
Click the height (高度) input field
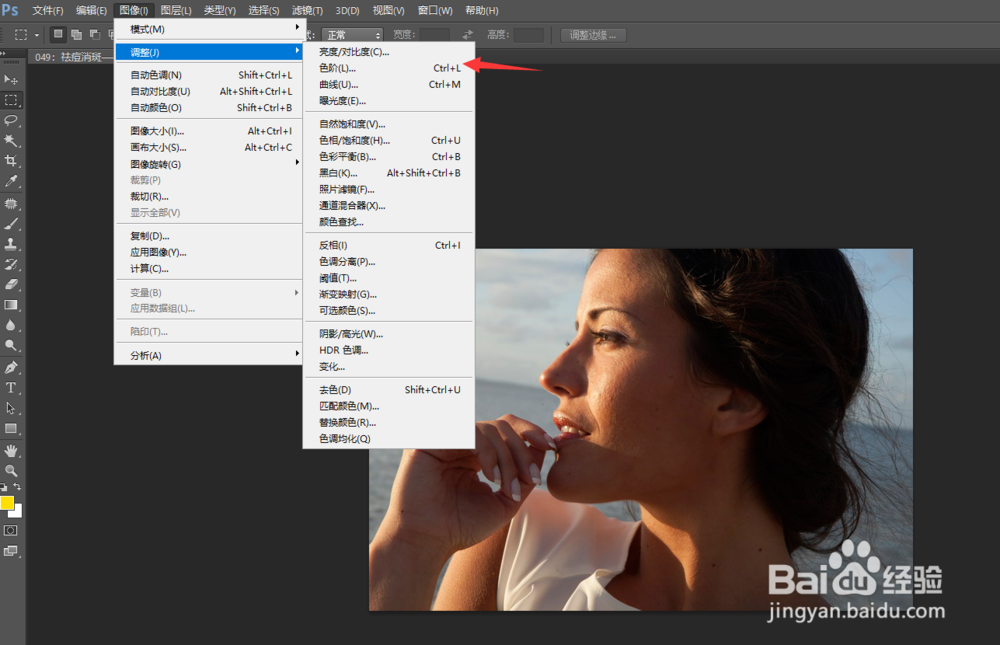(x=529, y=35)
